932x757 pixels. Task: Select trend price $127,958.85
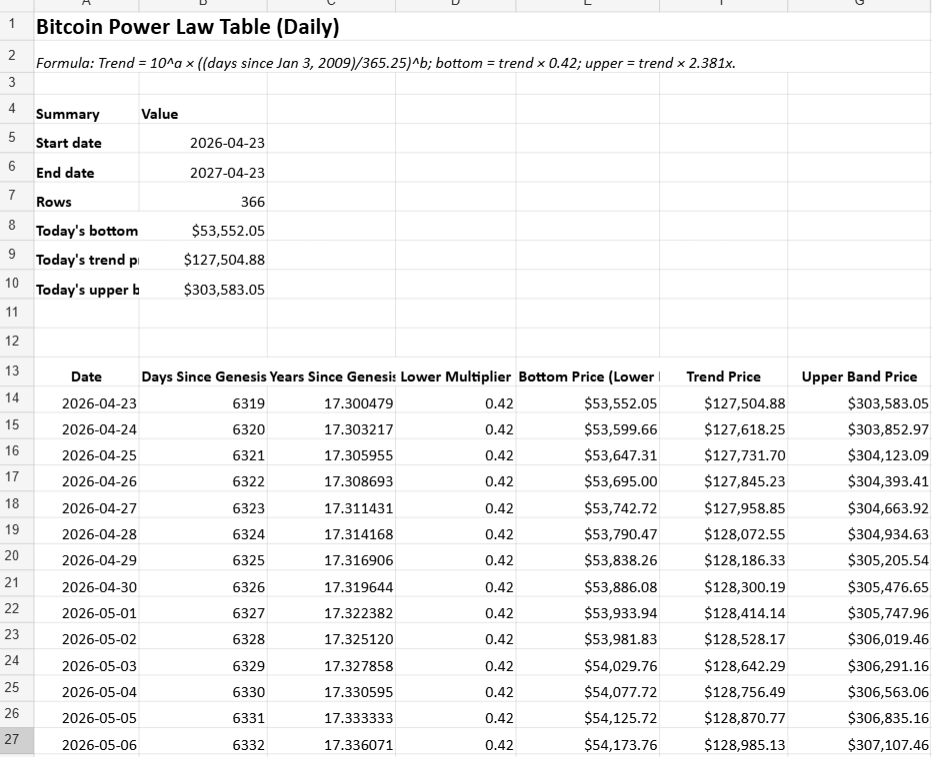(x=724, y=504)
